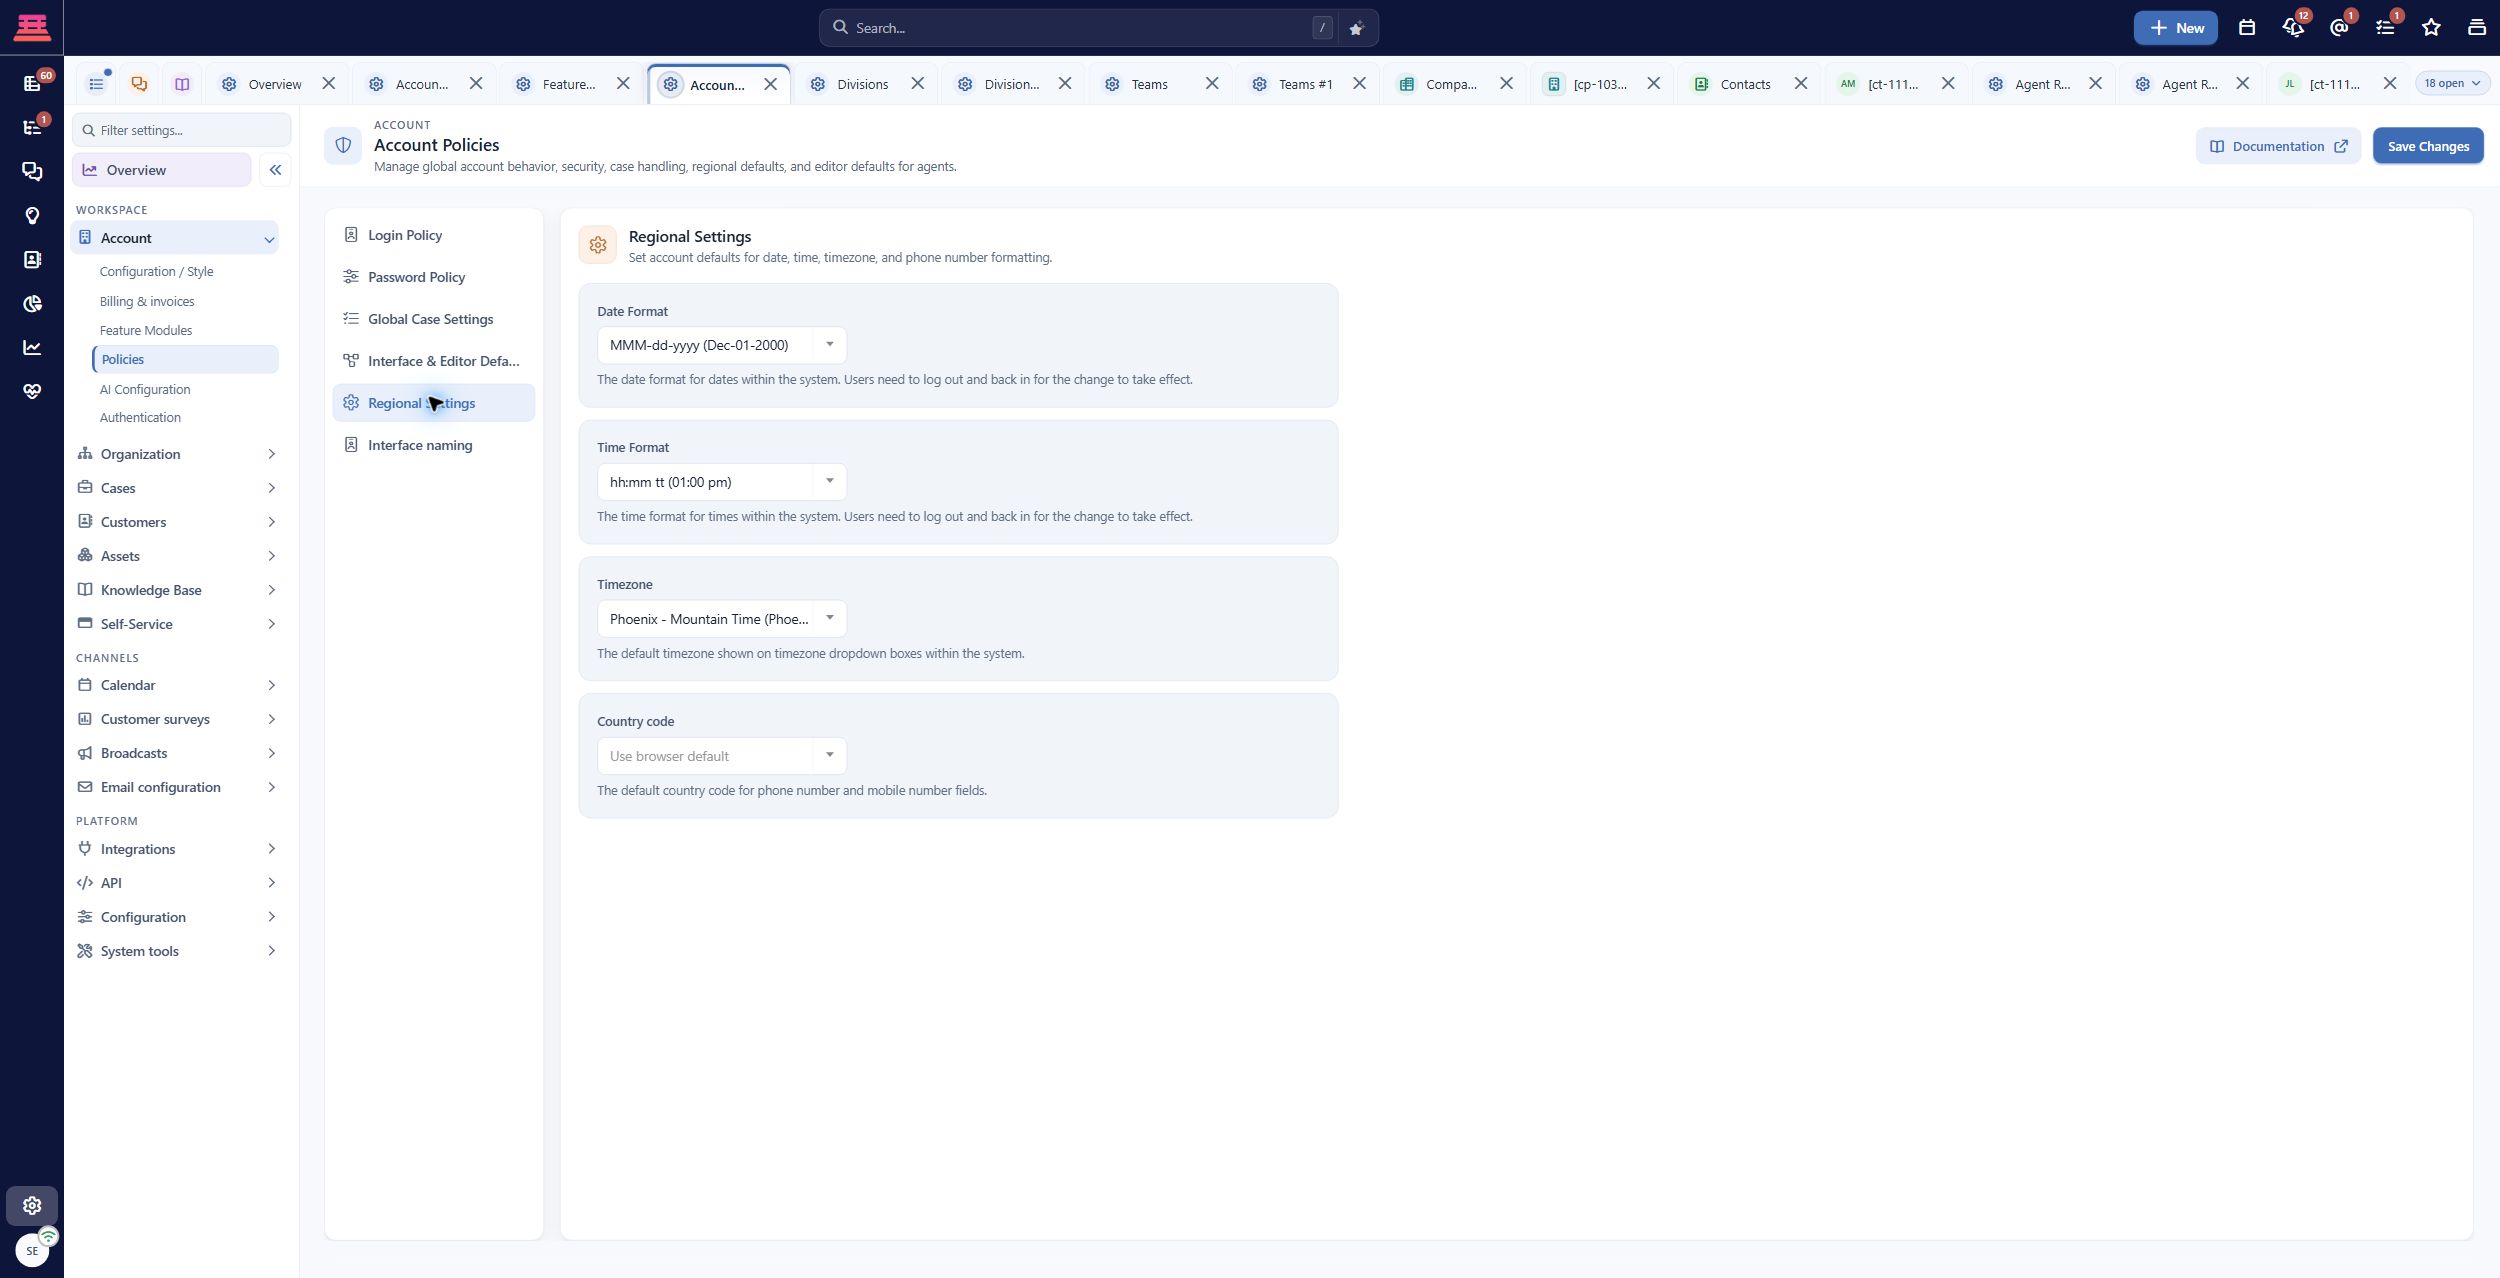Open chat conversations icon in left rail
Image resolution: width=2500 pixels, height=1278 pixels.
[32, 171]
